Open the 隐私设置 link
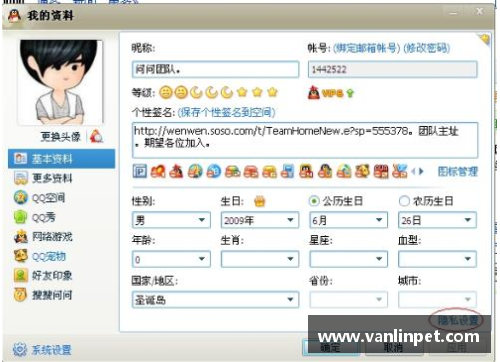 (457, 320)
